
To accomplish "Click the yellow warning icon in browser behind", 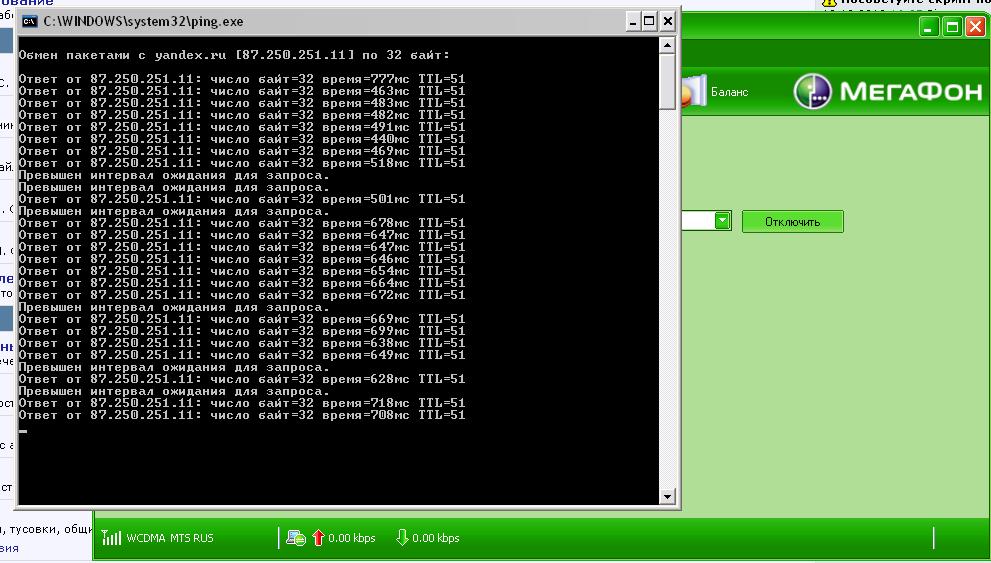I will tap(829, 3).
